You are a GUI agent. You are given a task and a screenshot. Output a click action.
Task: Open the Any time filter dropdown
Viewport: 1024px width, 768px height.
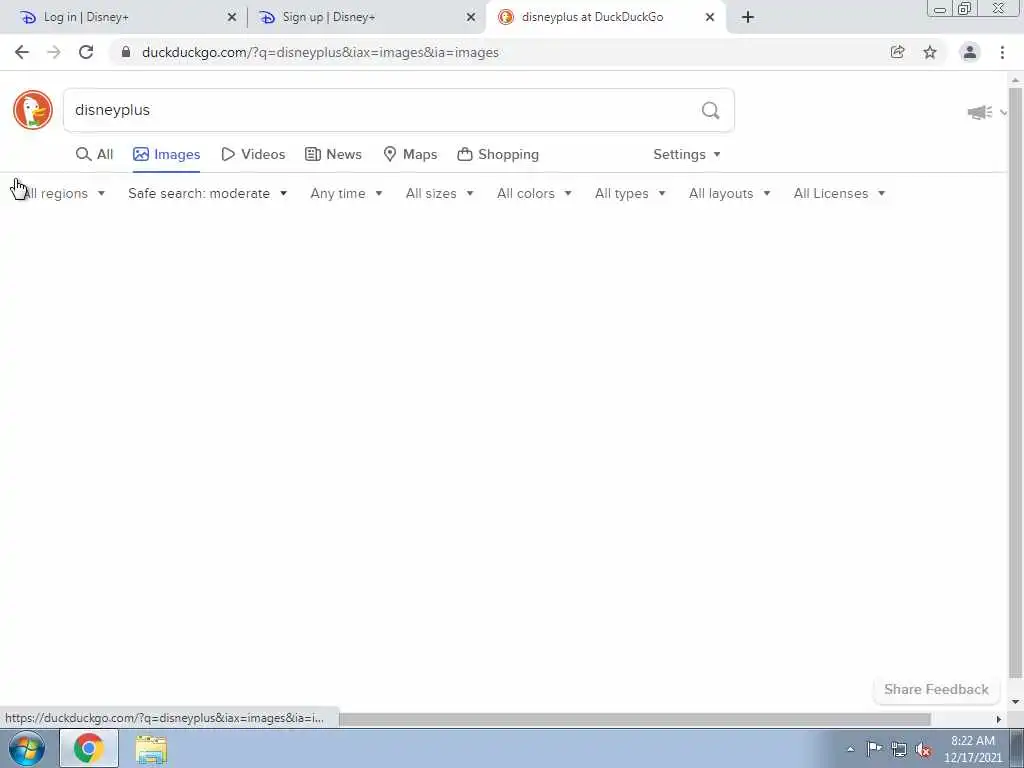pyautogui.click(x=346, y=193)
